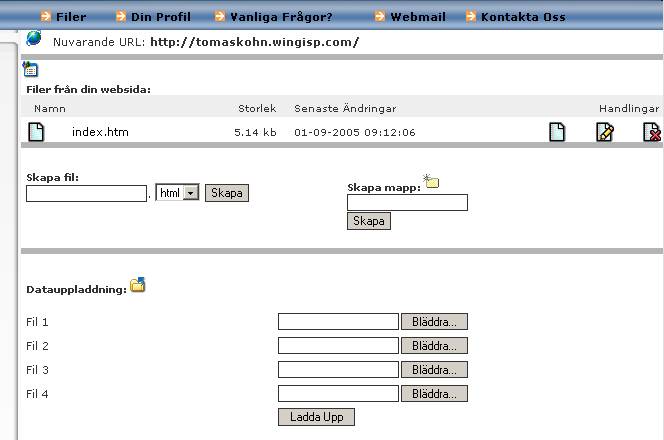This screenshot has width=664, height=440.
Task: Click the new folder icon by Skapa mapp
Action: click(x=431, y=181)
